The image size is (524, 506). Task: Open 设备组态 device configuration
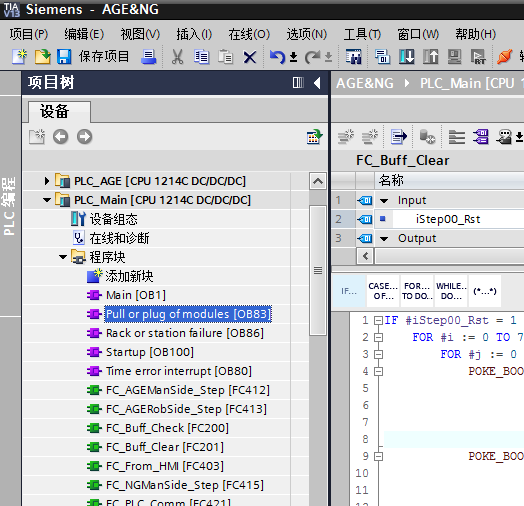(113, 219)
